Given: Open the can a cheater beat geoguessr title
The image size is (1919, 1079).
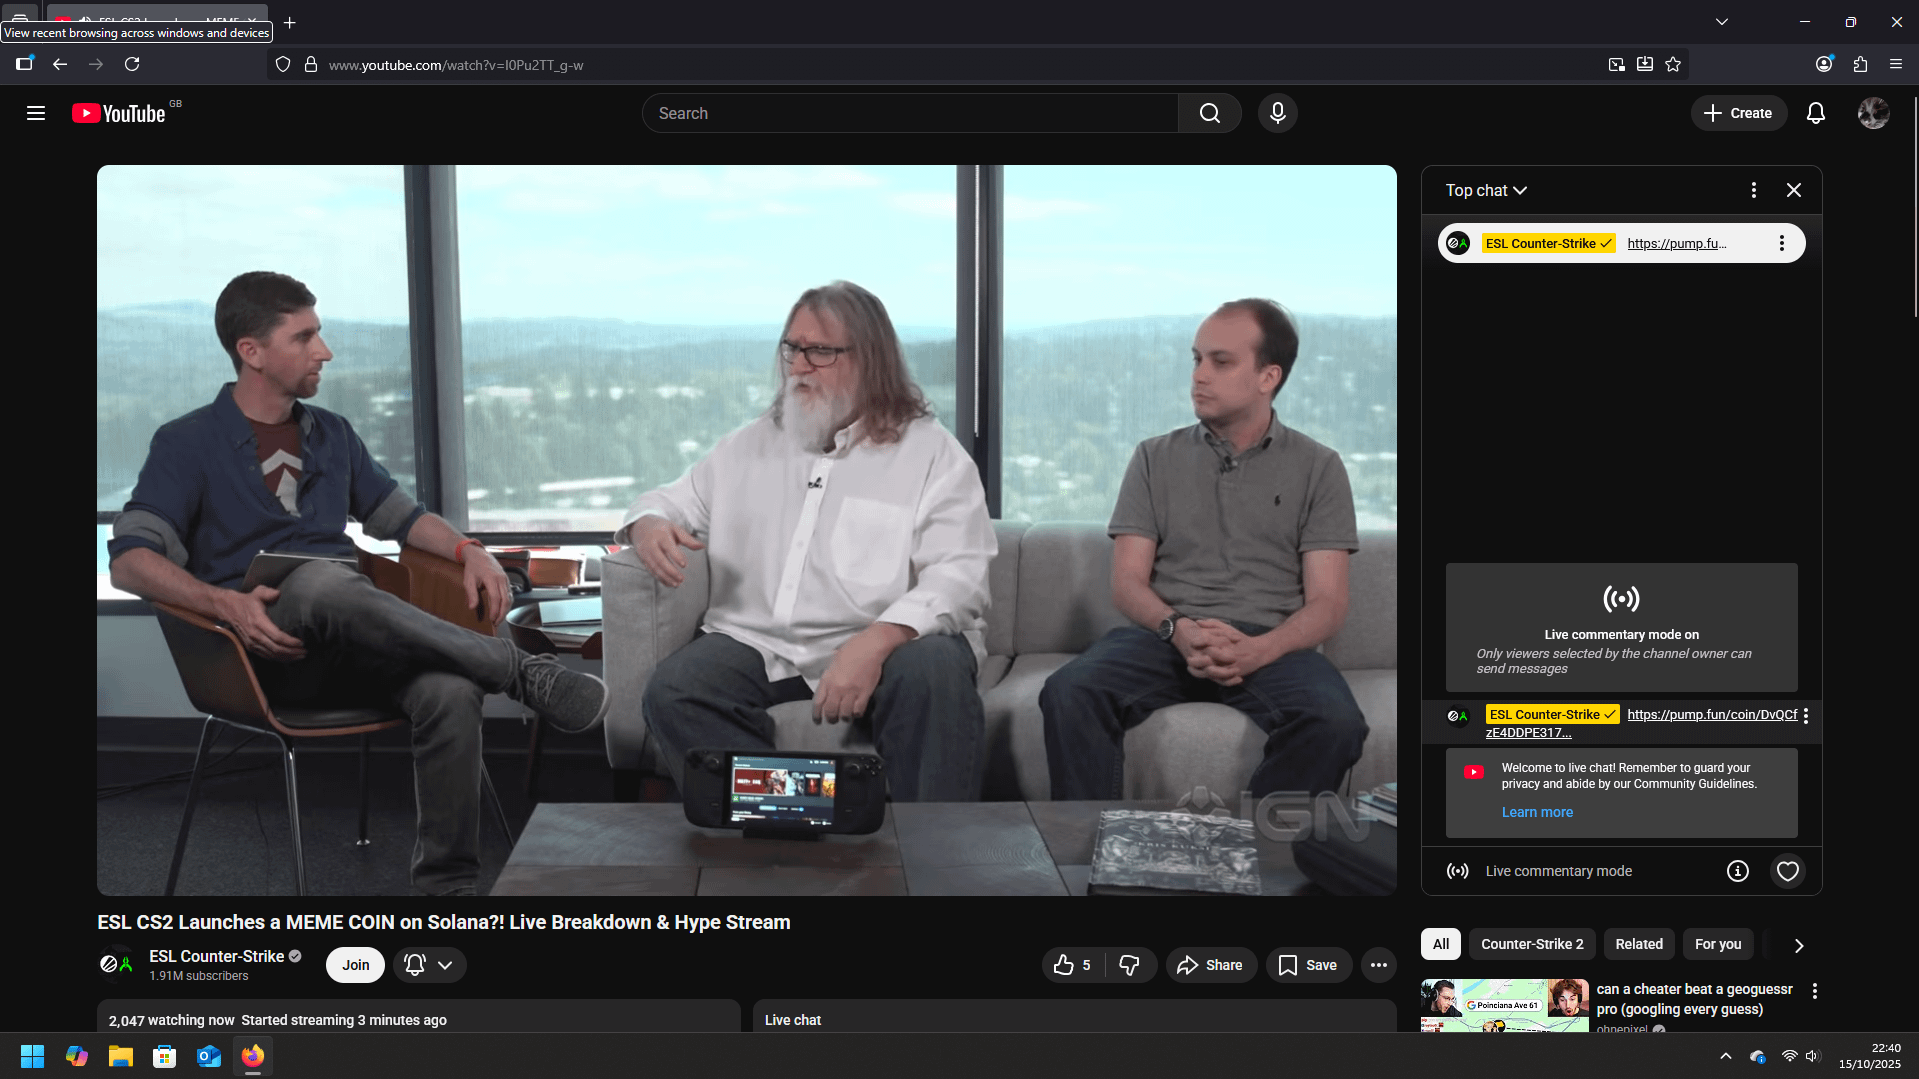Looking at the screenshot, I should coord(1695,999).
